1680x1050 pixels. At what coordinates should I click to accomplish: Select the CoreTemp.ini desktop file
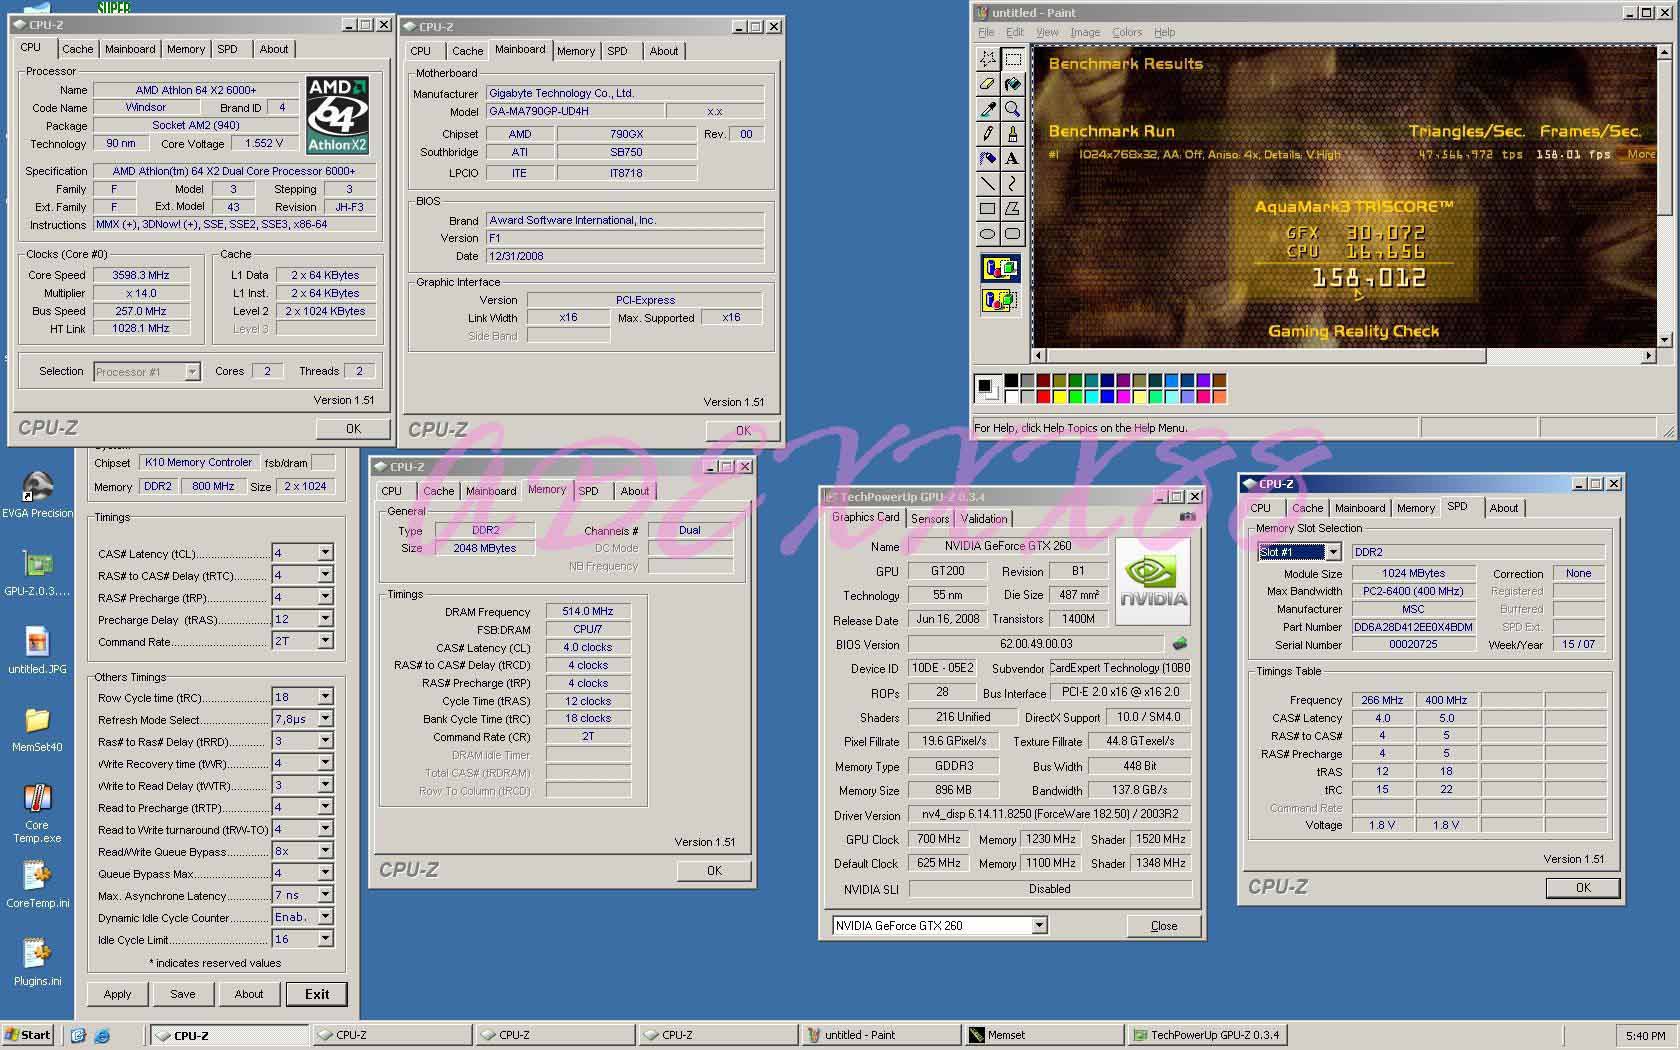point(37,885)
